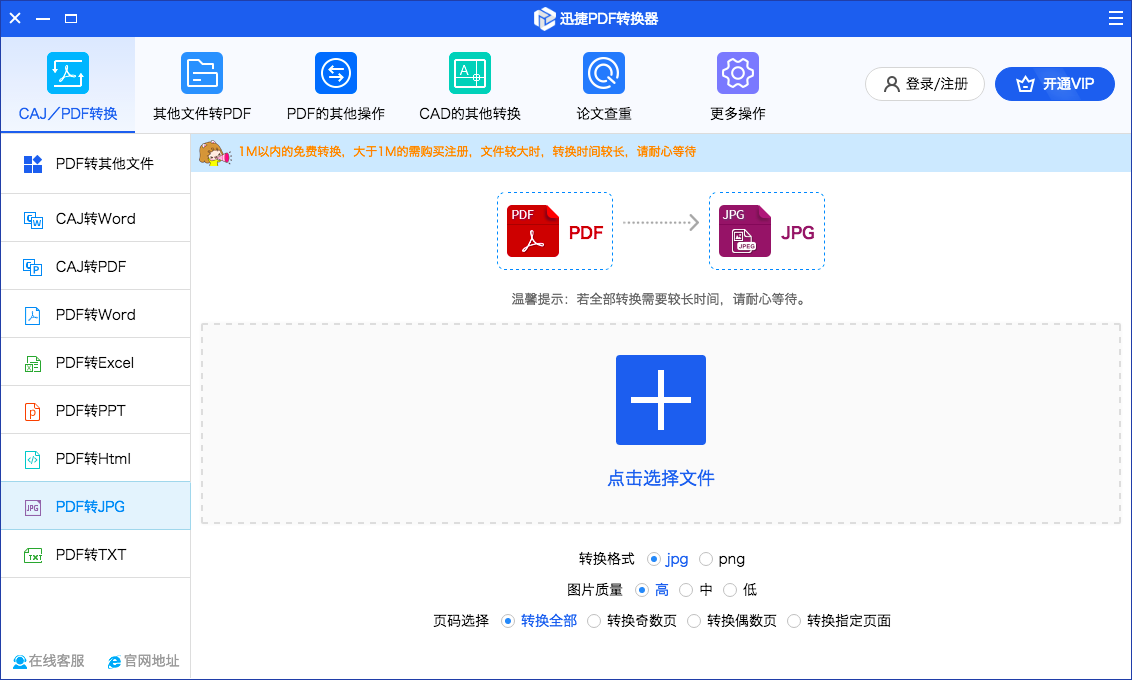Select CAJ转PDF in the sidebar
Screen dimensions: 1132x680
click(95, 266)
